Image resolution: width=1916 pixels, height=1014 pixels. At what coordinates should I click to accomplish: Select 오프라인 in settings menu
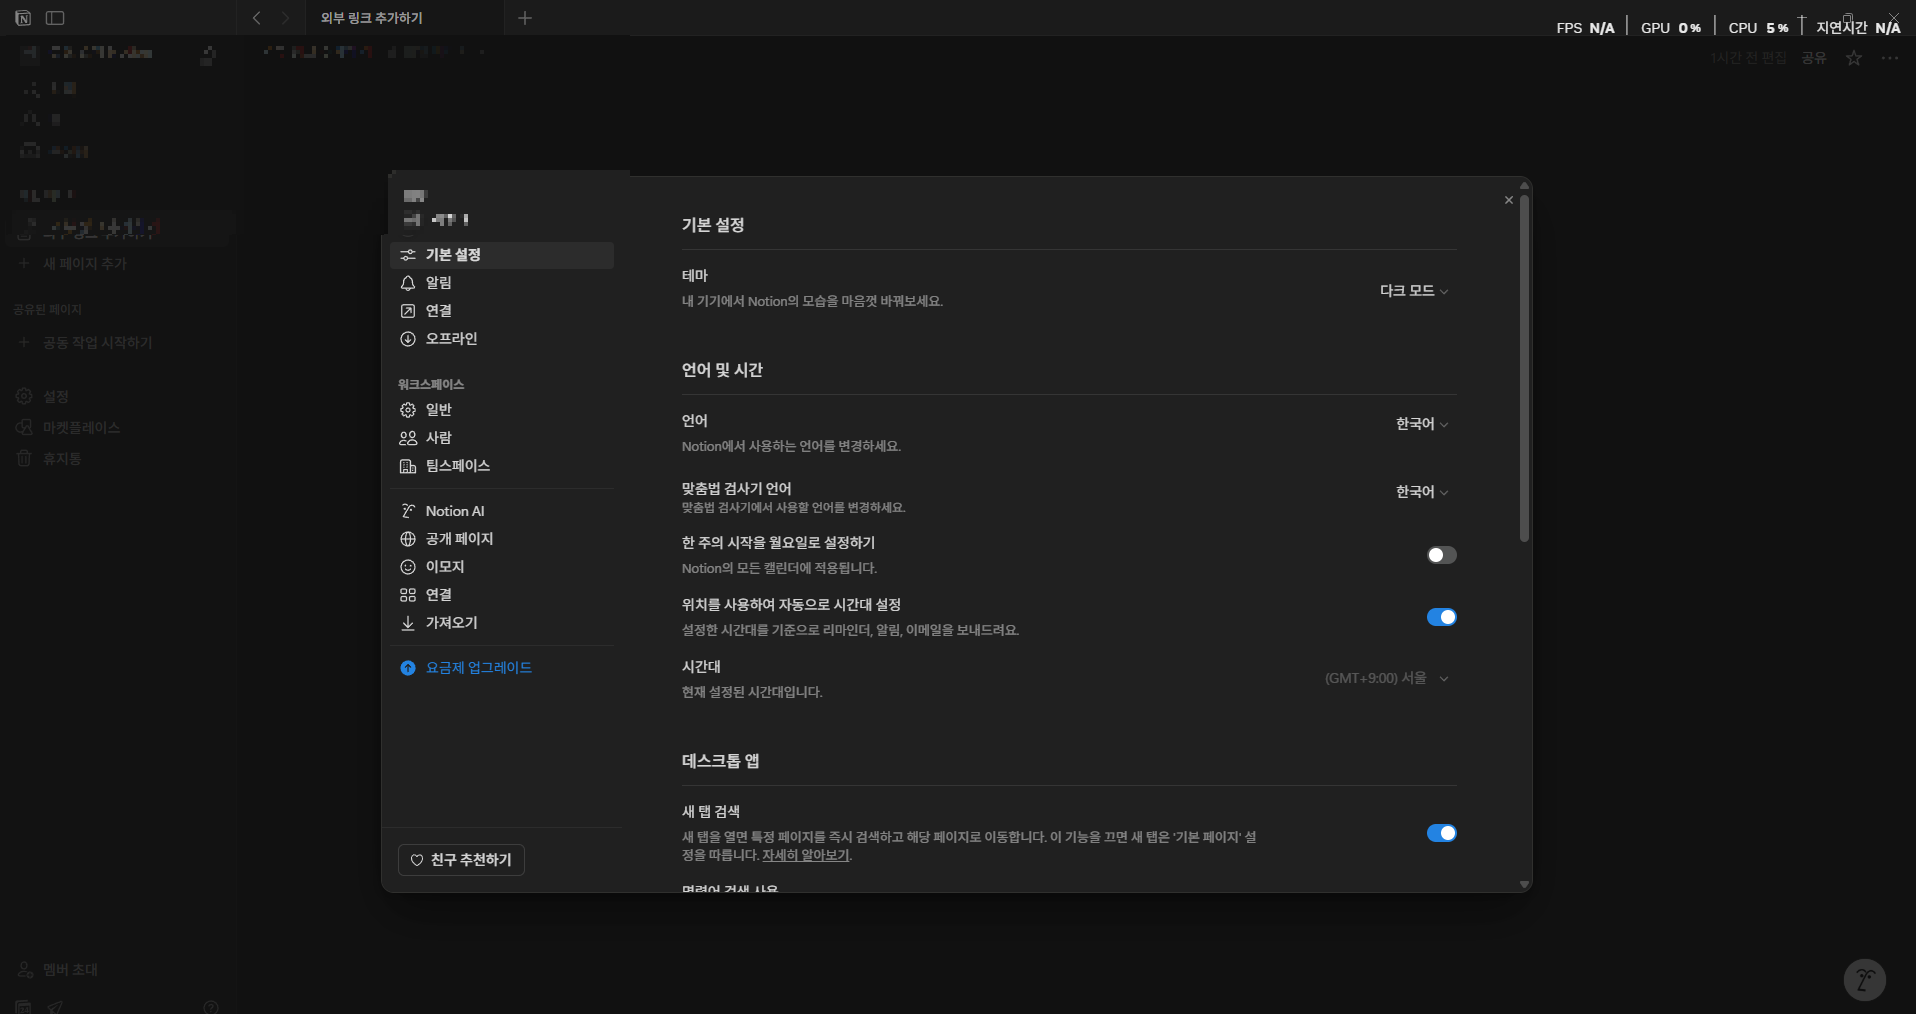pyautogui.click(x=502, y=339)
